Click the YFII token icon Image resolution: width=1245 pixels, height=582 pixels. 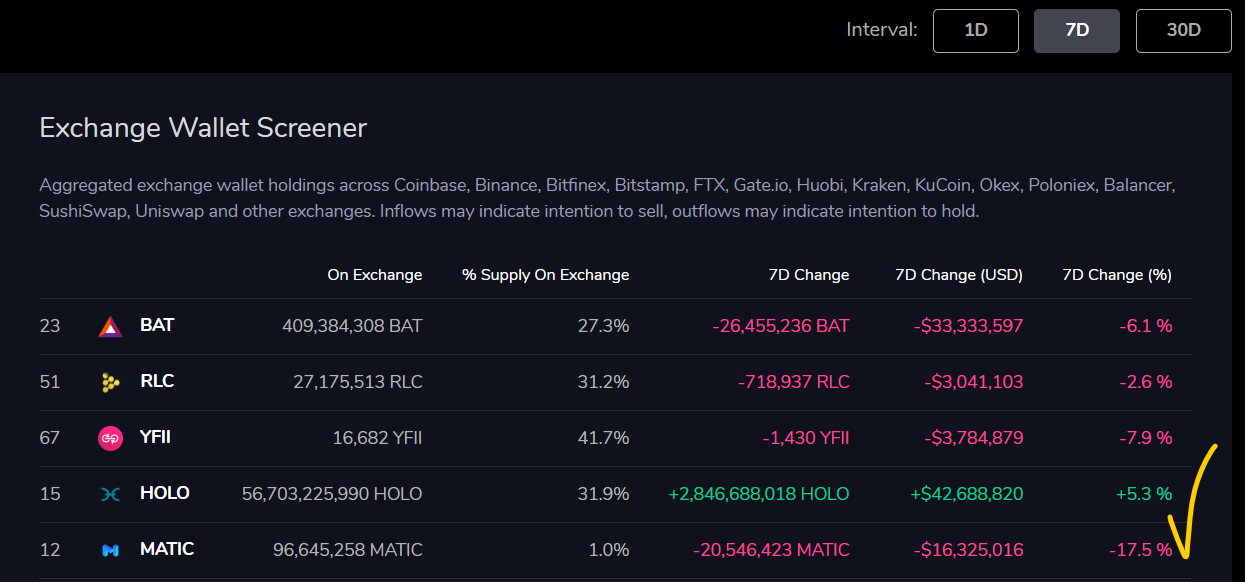click(110, 438)
